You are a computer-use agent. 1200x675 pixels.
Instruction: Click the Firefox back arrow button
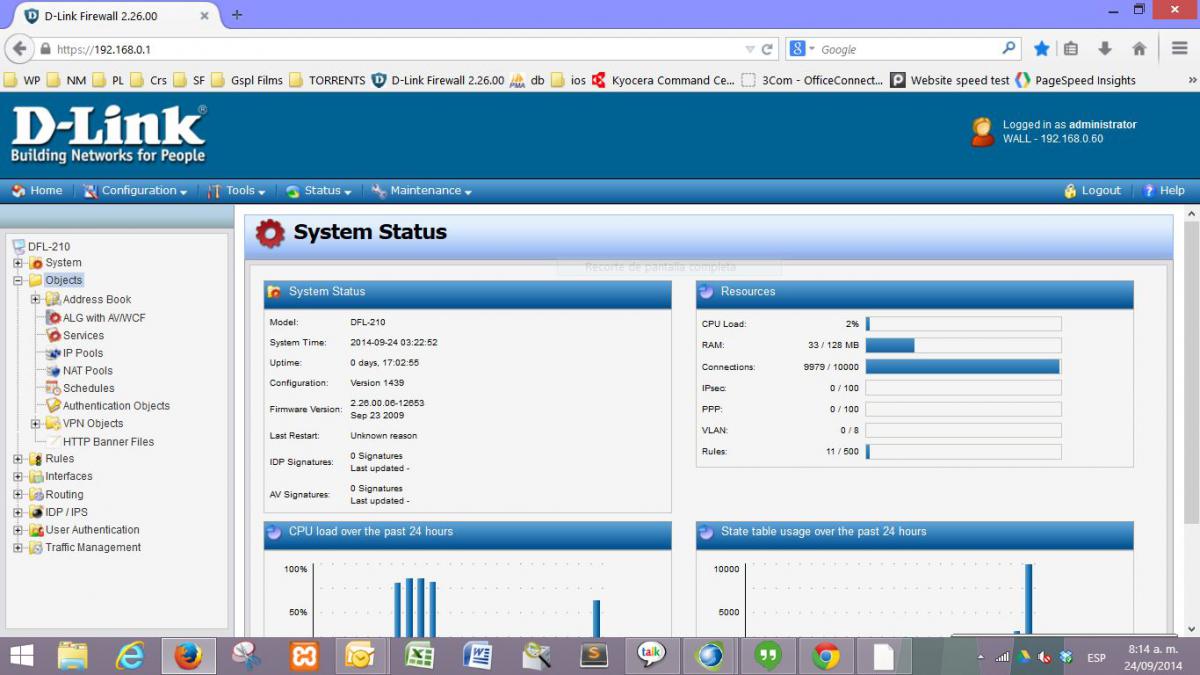(x=19, y=49)
